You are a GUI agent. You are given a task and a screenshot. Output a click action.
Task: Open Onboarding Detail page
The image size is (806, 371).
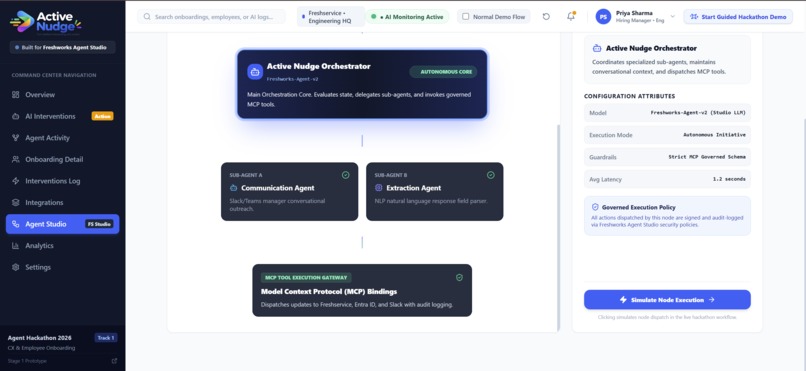[x=62, y=159]
